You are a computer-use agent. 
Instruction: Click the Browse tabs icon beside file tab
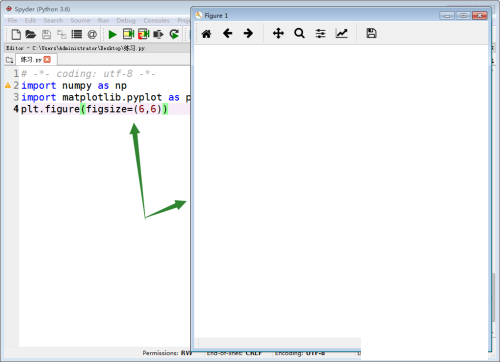pyautogui.click(x=9, y=60)
